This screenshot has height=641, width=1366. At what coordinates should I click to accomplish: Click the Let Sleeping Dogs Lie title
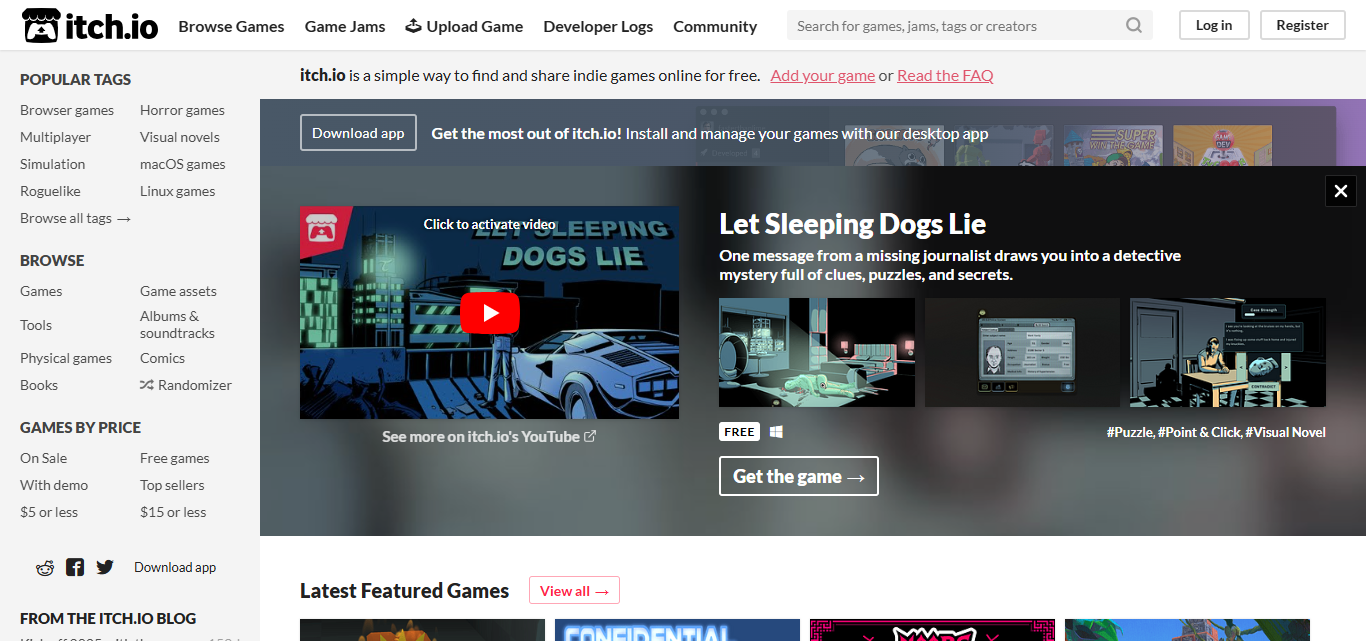[853, 224]
